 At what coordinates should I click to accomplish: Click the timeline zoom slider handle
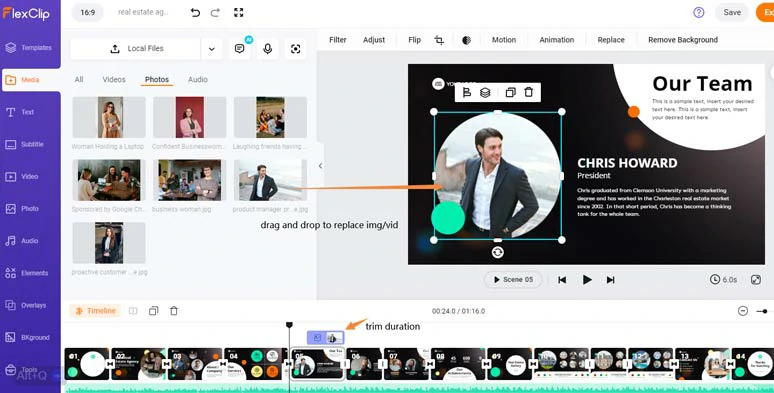[765, 311]
